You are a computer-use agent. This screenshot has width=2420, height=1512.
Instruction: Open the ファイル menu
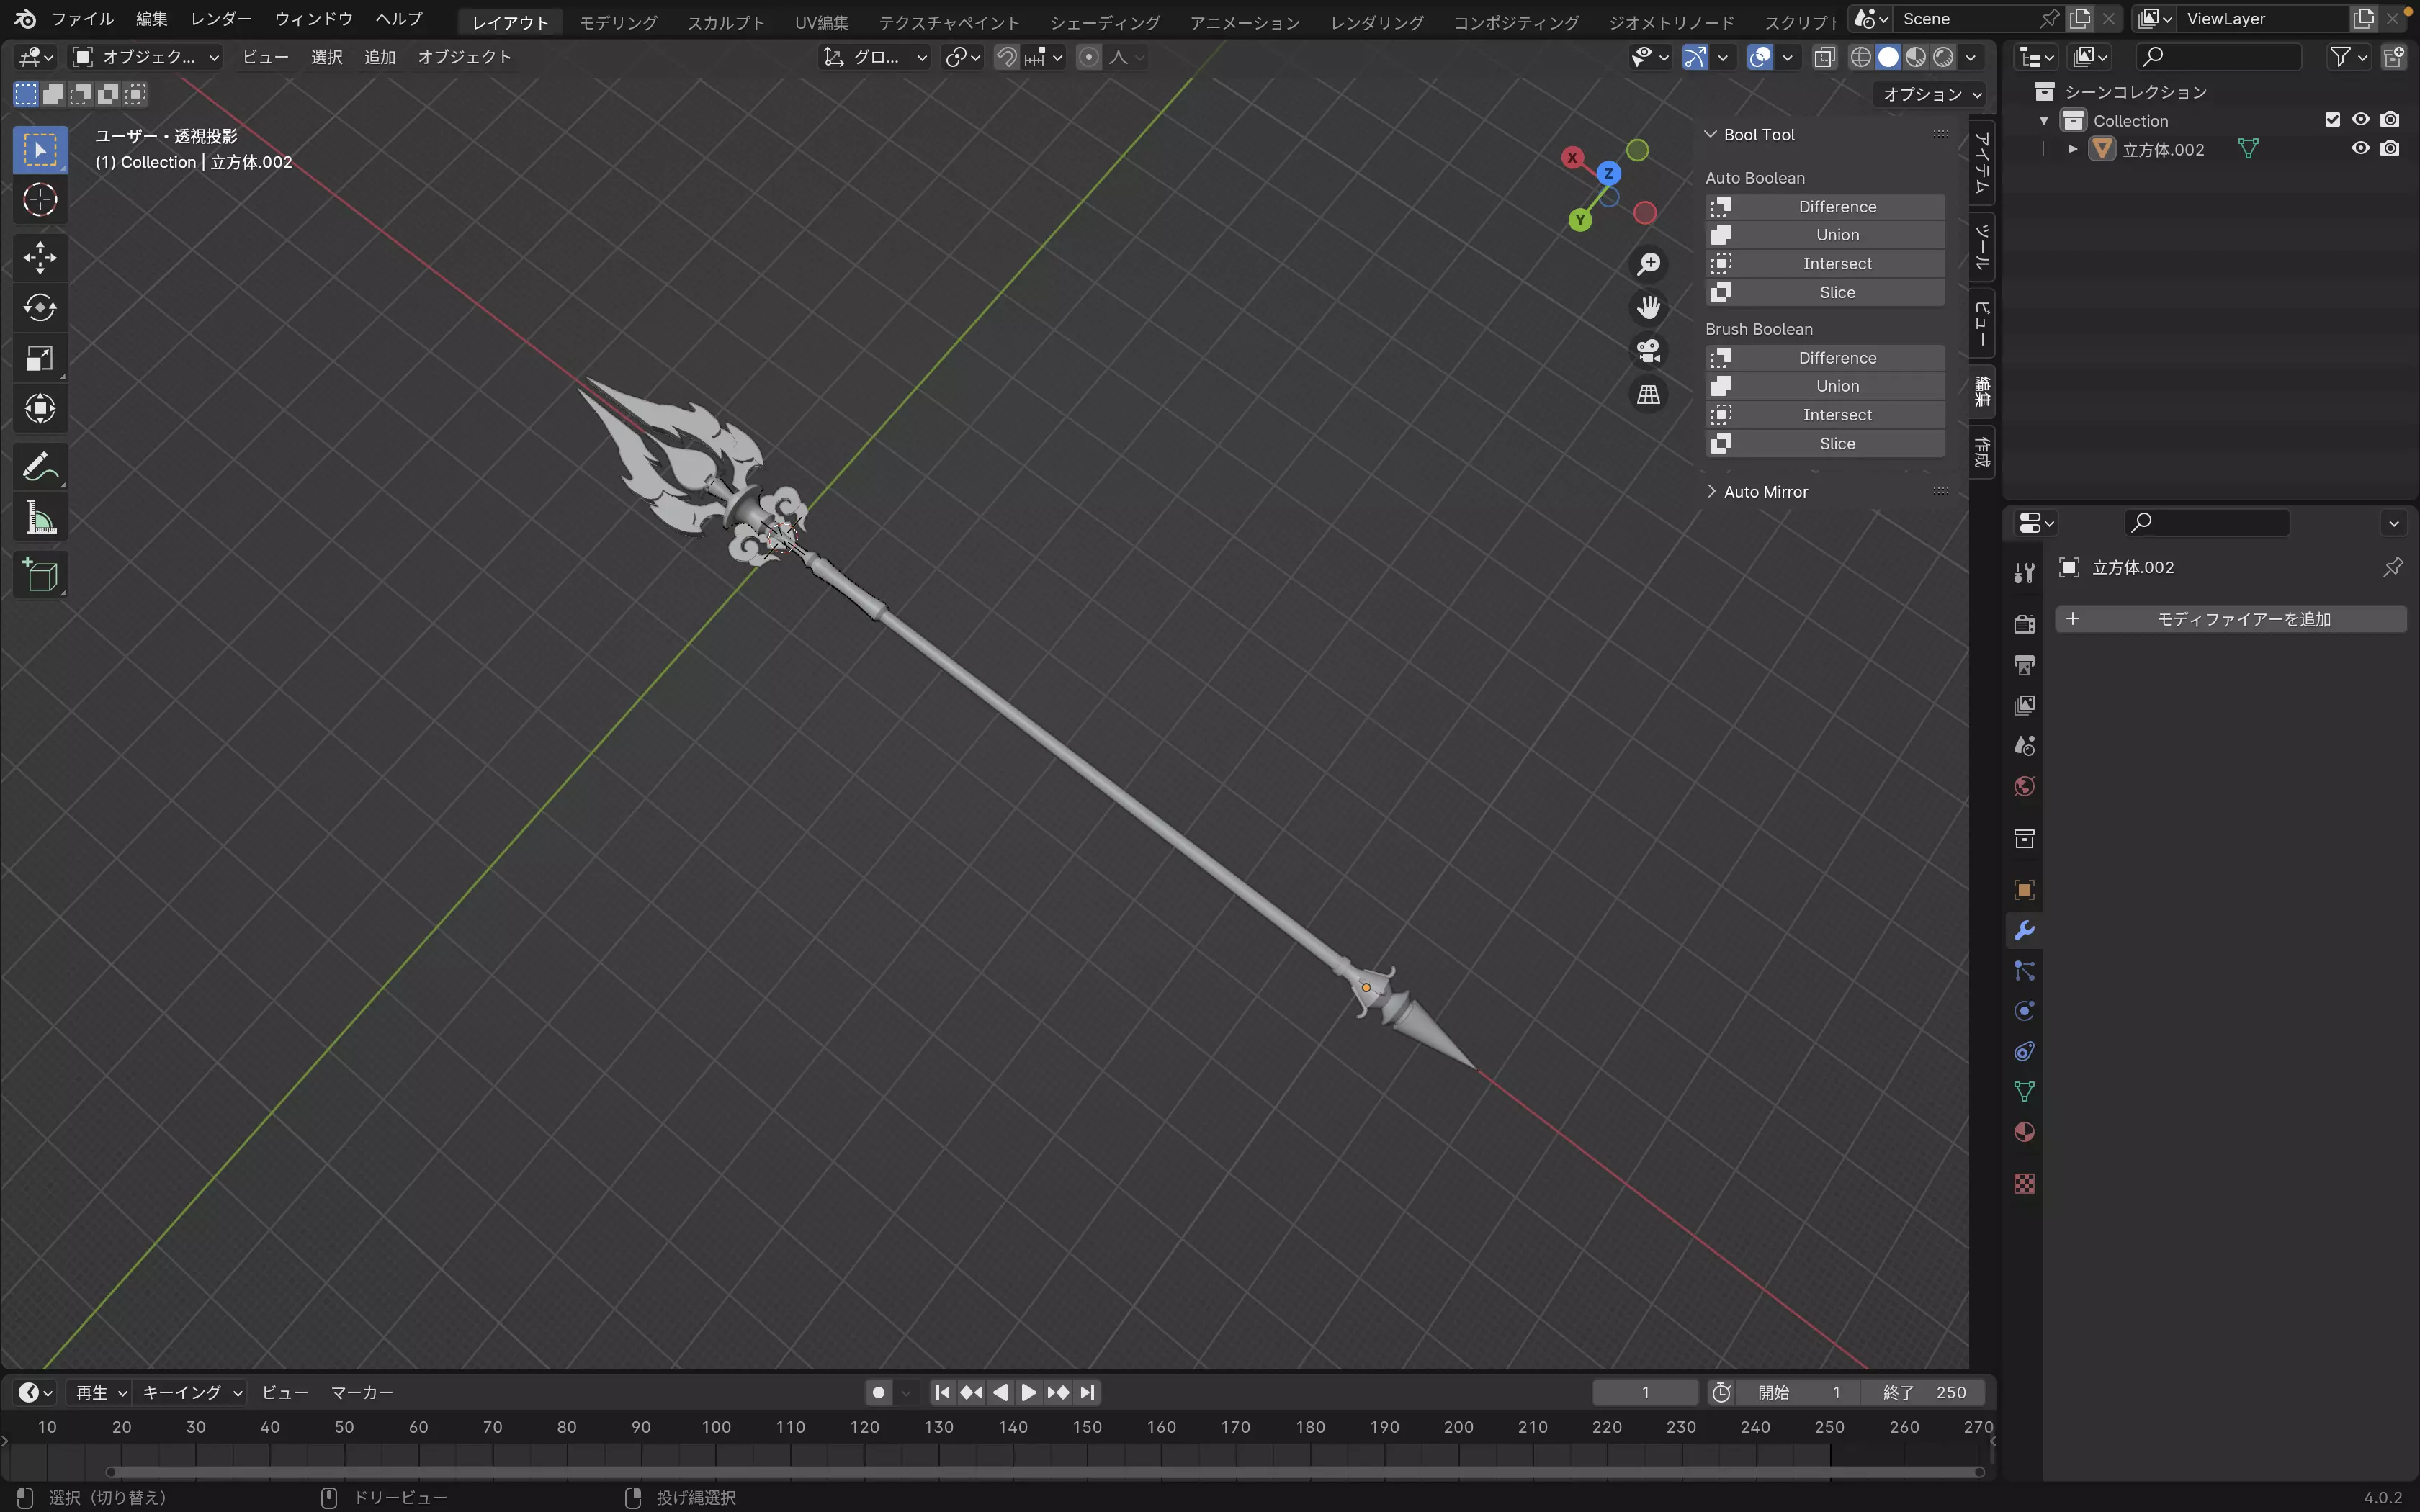tap(82, 19)
